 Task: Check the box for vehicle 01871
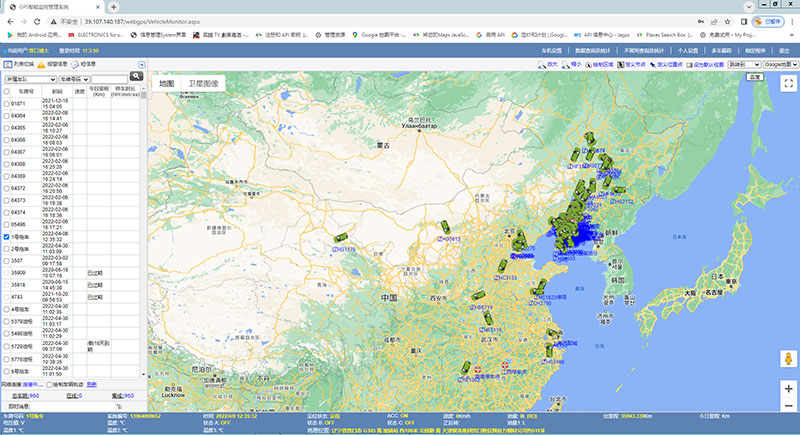[x=7, y=104]
